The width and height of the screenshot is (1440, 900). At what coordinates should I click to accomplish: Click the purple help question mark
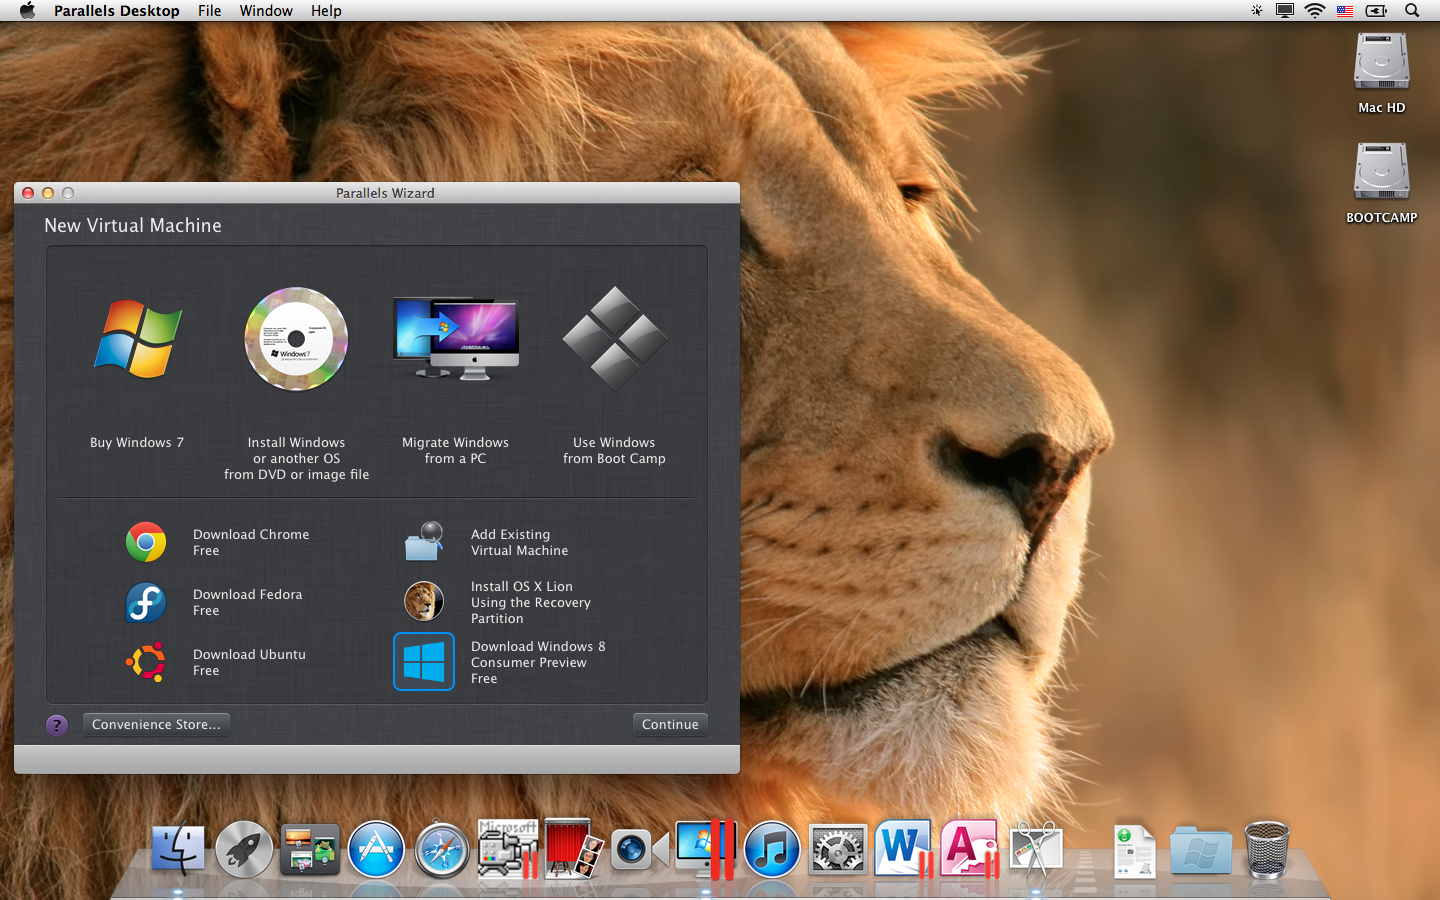click(x=57, y=725)
